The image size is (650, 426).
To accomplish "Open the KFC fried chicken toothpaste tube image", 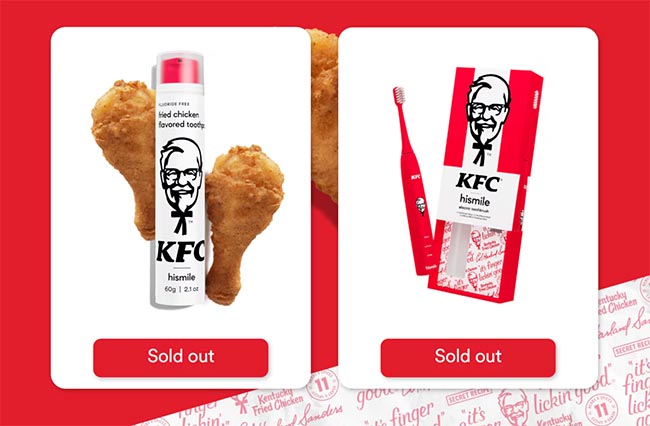I will (x=181, y=179).
